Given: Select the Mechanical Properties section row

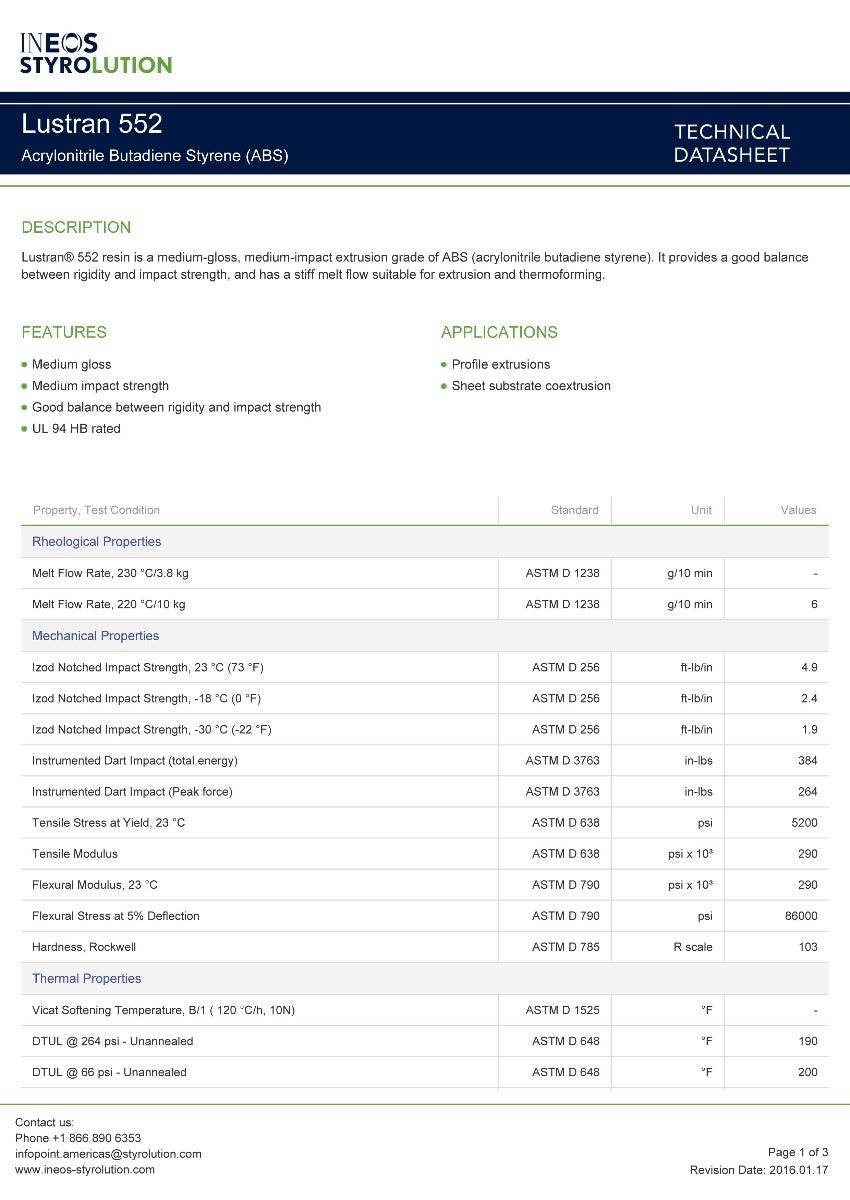Looking at the screenshot, I should pyautogui.click(x=95, y=635).
